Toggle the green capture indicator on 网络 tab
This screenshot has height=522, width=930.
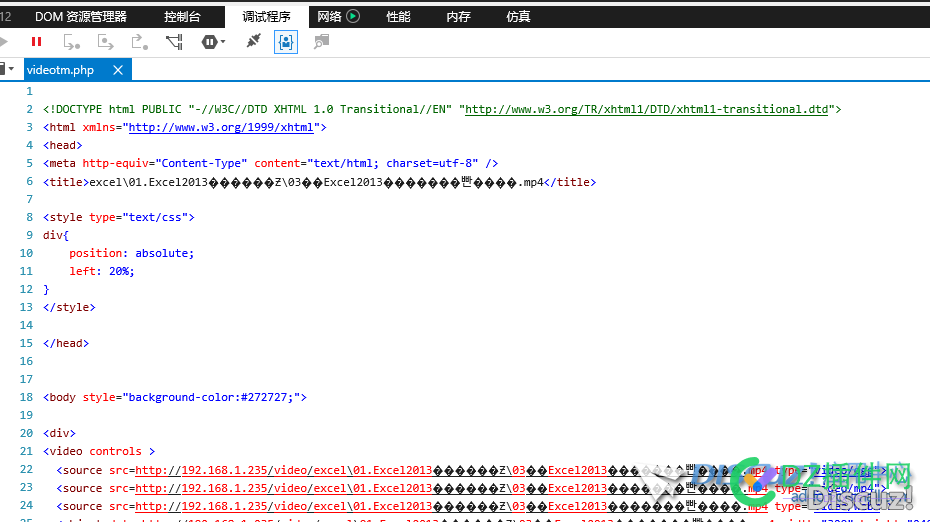click(x=353, y=16)
